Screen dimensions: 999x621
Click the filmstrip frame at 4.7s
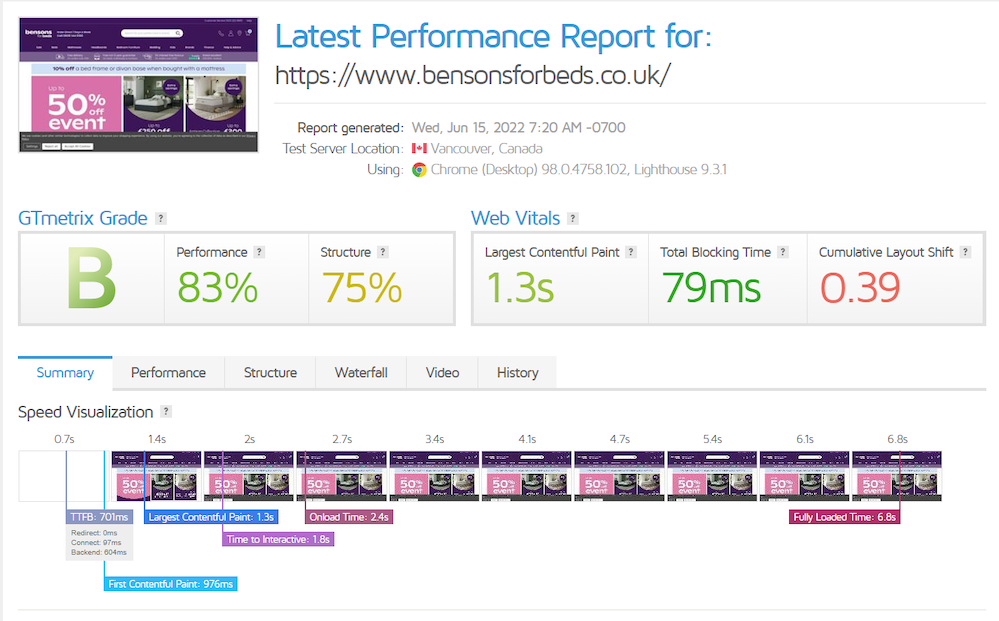point(619,476)
